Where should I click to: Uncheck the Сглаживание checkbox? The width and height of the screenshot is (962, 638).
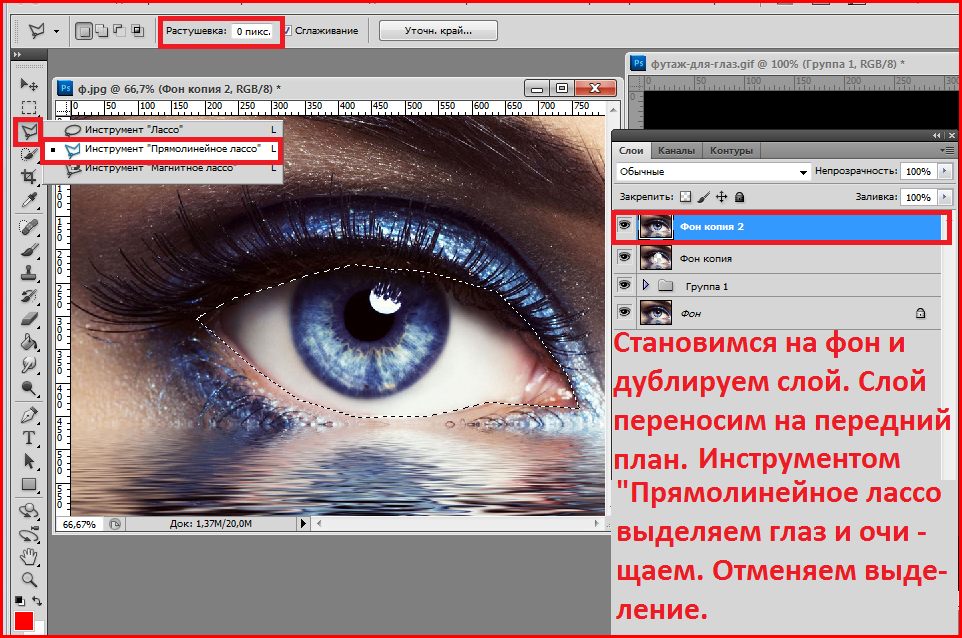288,31
